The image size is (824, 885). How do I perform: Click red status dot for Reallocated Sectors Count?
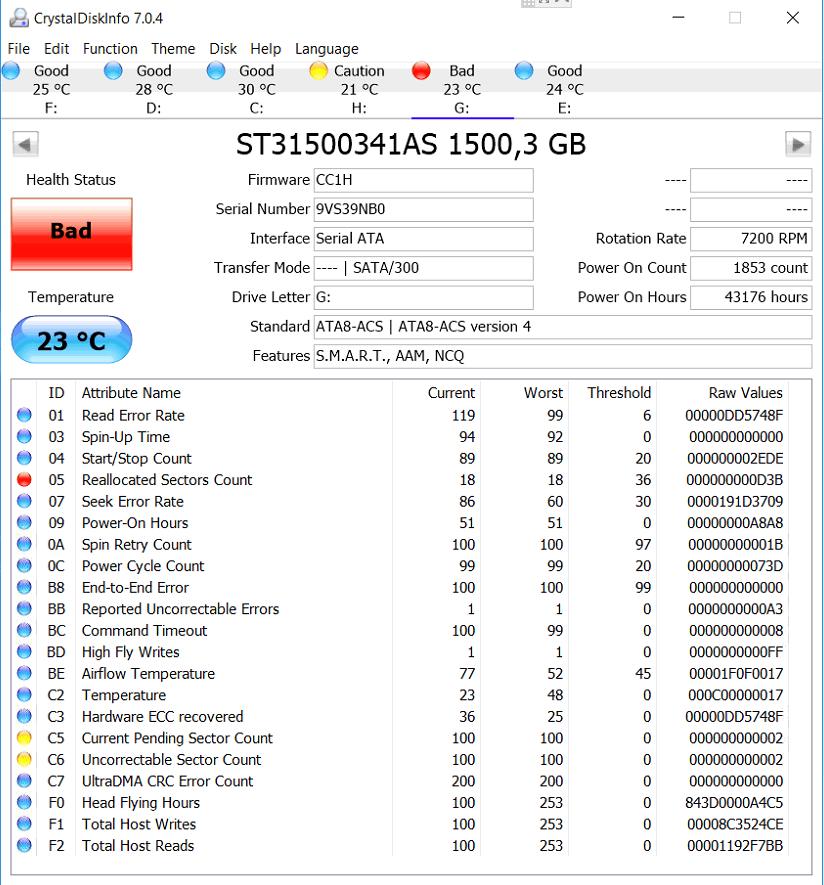[24, 480]
